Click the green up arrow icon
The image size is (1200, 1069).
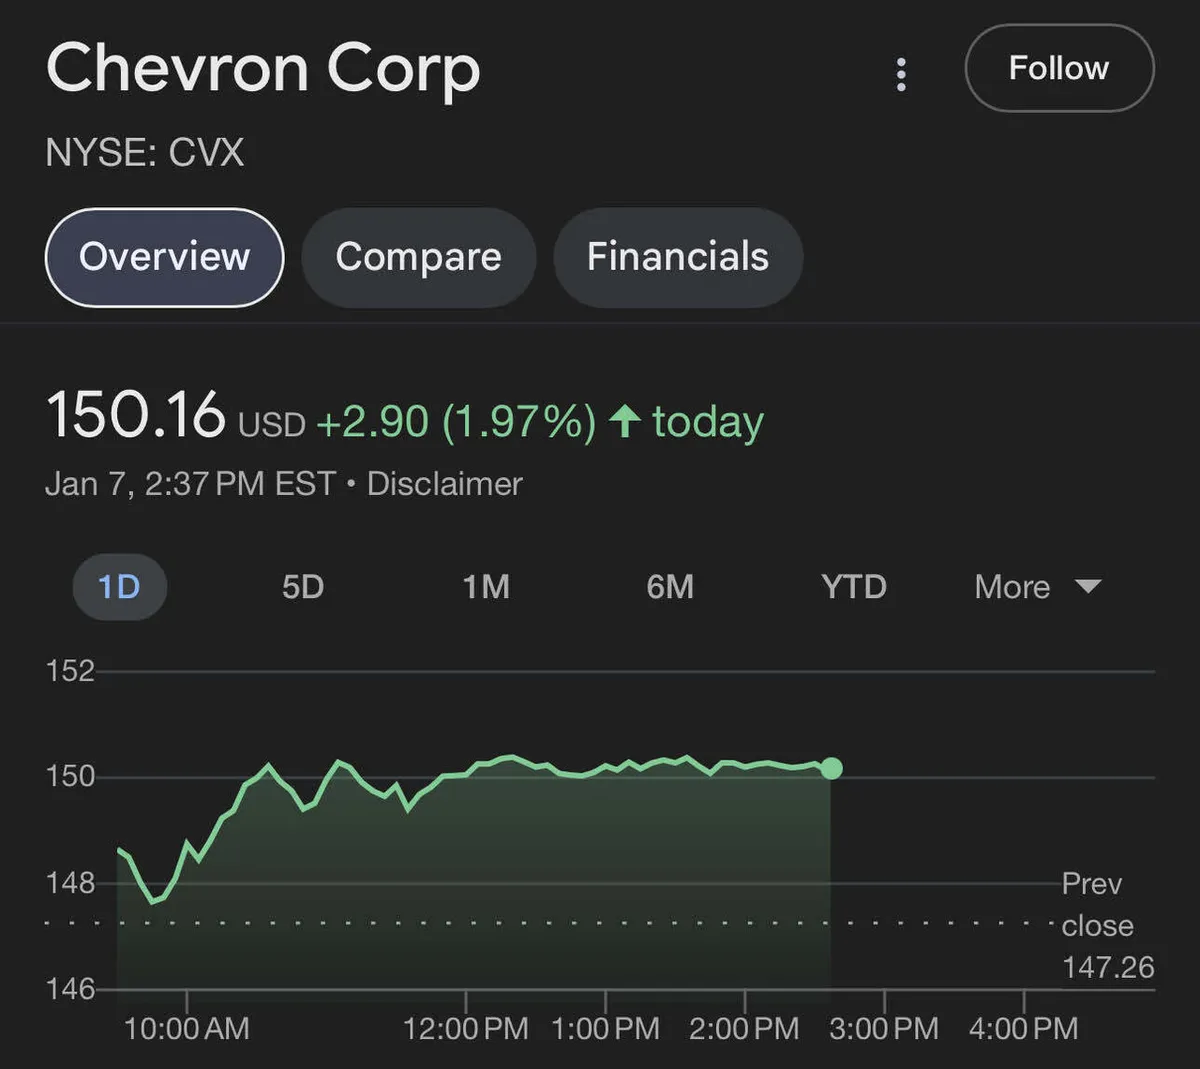pos(625,421)
